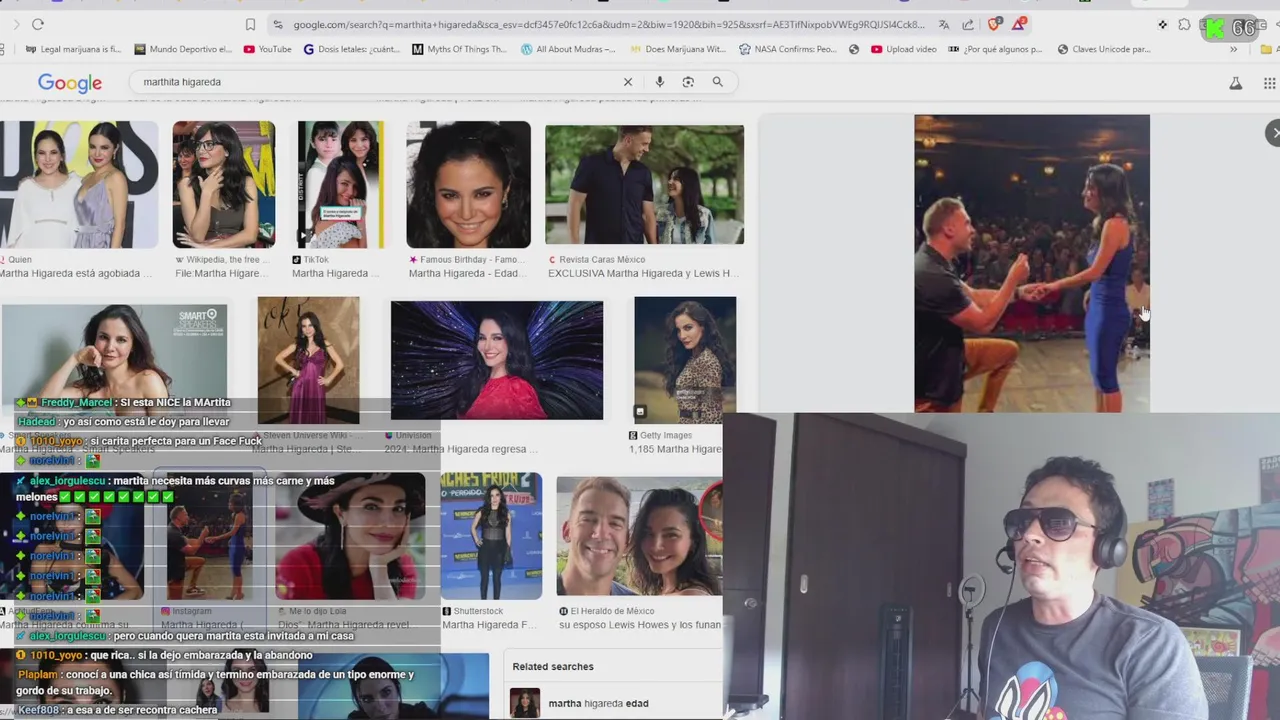1280x720 pixels.
Task: Click 'Martha Higareda - Edad' caption
Action: point(464,273)
